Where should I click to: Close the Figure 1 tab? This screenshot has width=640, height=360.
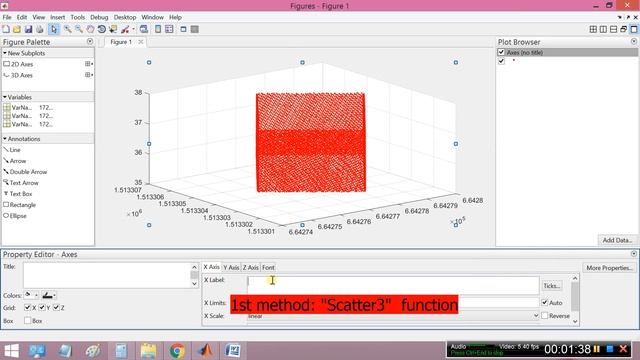(x=140, y=42)
